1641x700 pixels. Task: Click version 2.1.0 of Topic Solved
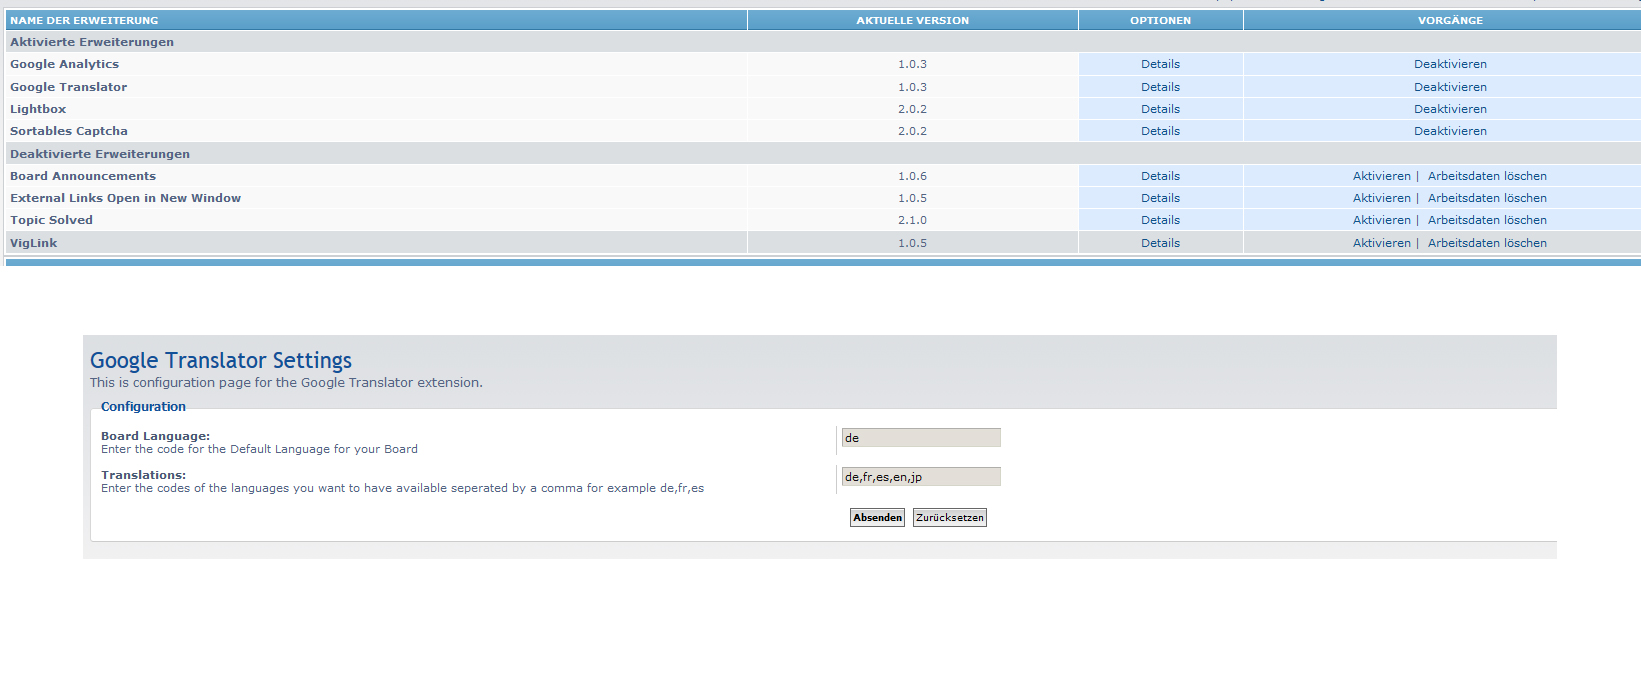(x=912, y=220)
